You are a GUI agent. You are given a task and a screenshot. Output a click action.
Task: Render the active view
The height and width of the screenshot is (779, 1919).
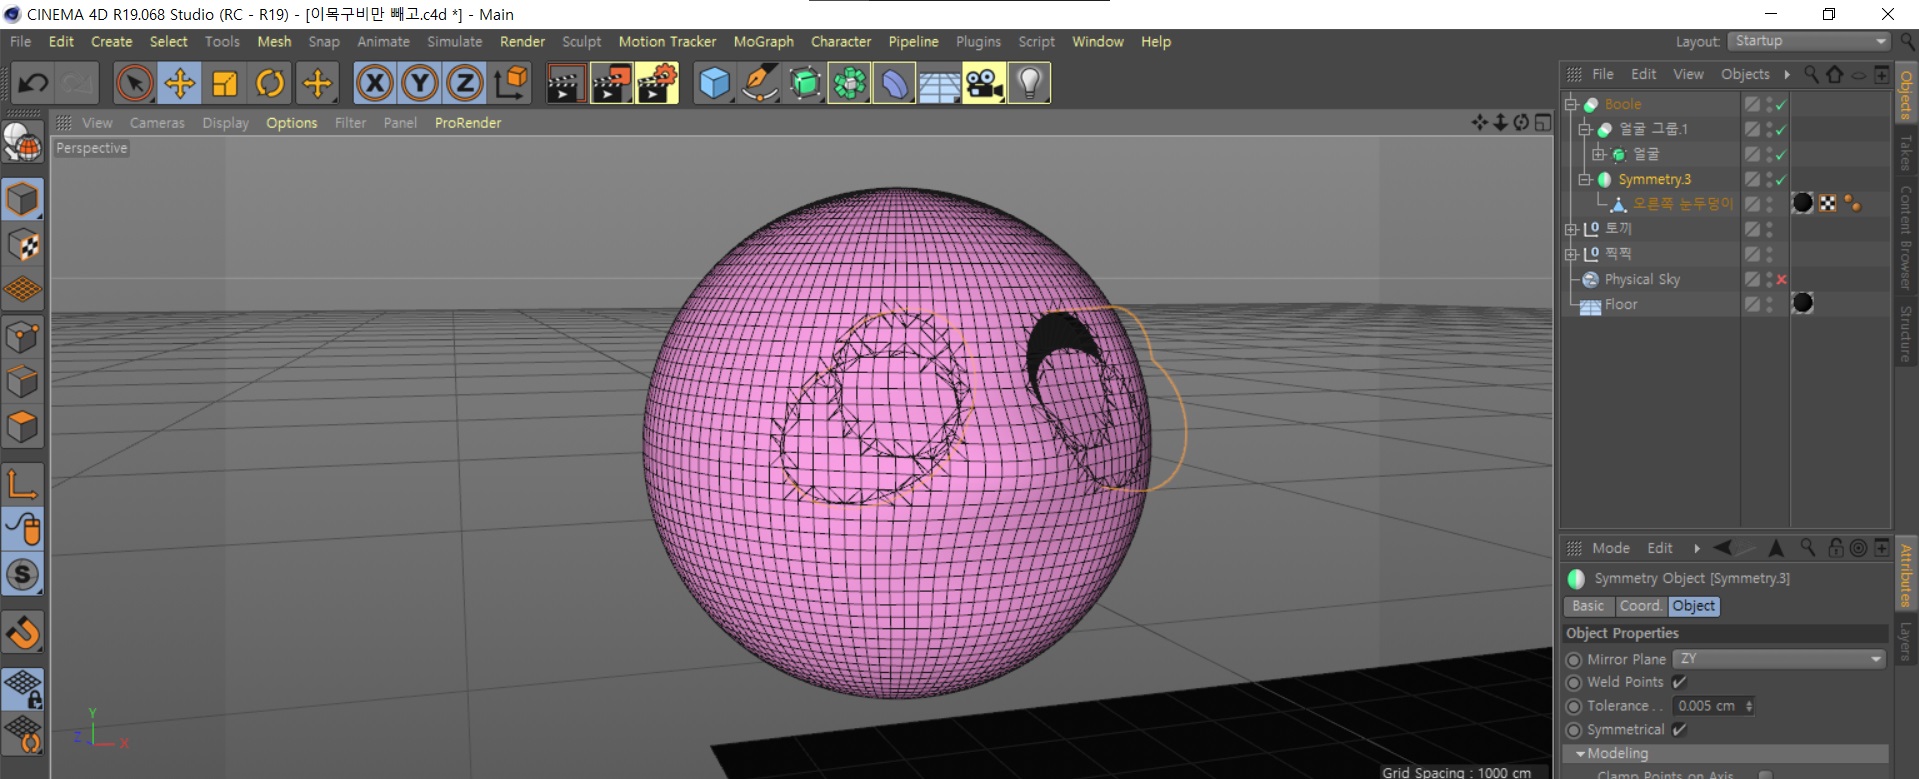[566, 83]
